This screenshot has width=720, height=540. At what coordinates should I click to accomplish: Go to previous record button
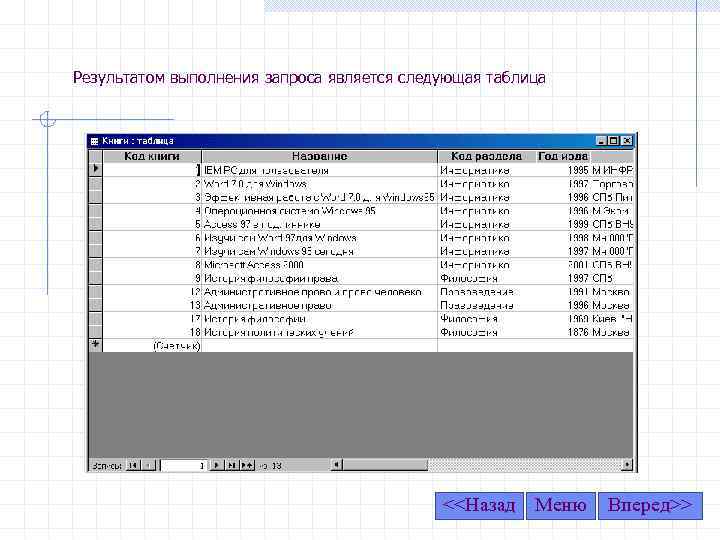148,465
